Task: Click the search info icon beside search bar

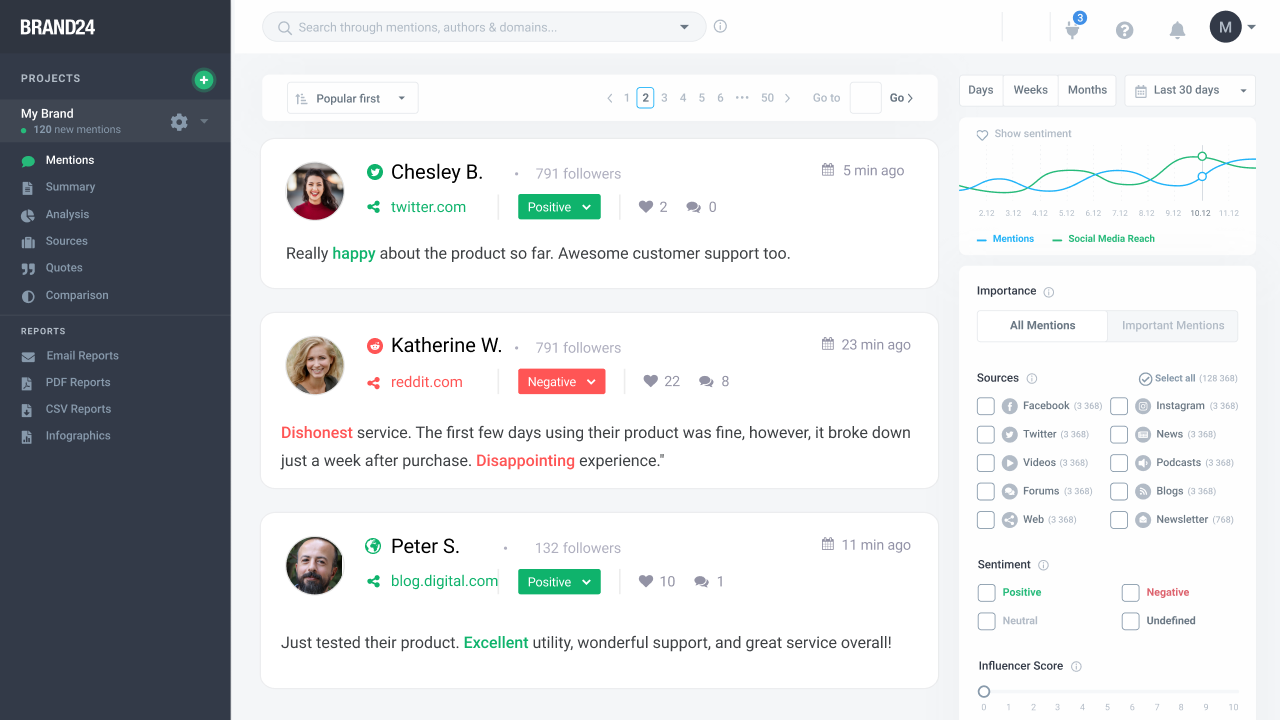Action: tap(720, 27)
